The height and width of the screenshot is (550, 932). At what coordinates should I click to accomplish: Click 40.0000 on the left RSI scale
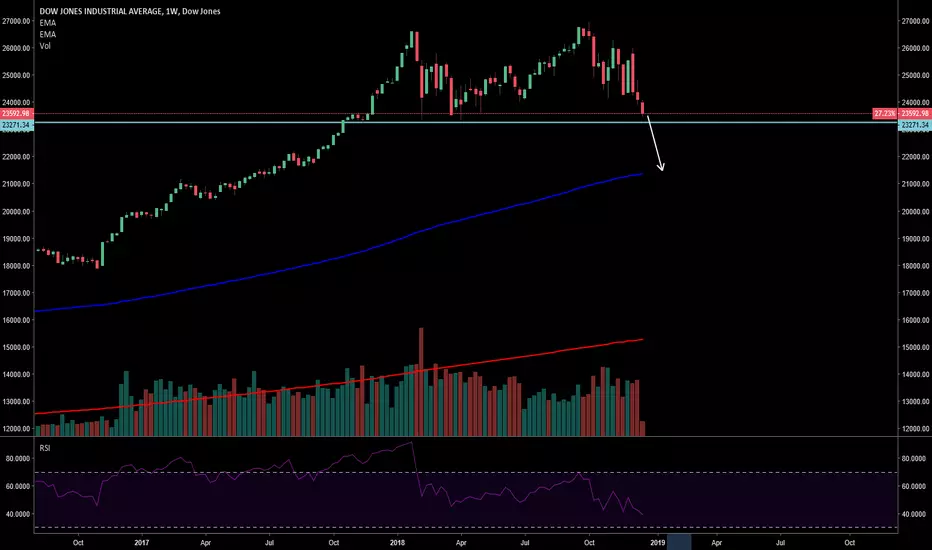click(x=18, y=514)
